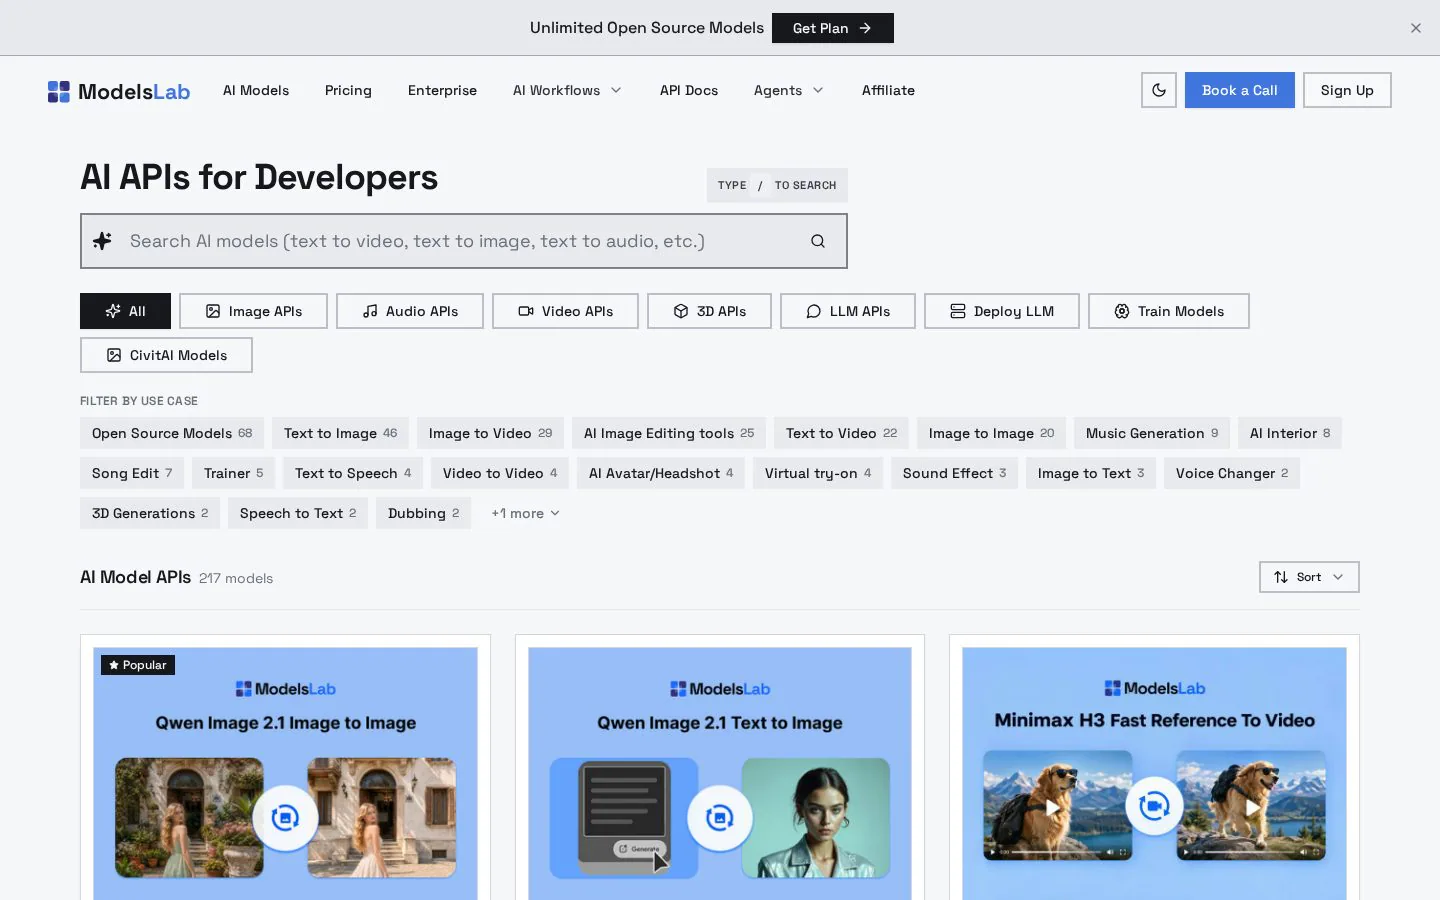
Task: Toggle dark mode moon icon
Action: click(x=1159, y=90)
